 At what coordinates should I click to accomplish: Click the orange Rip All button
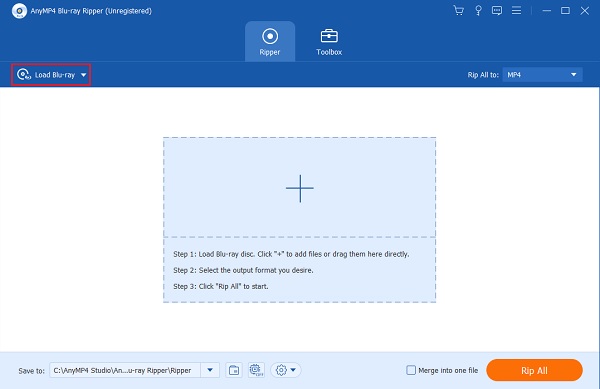[534, 370]
